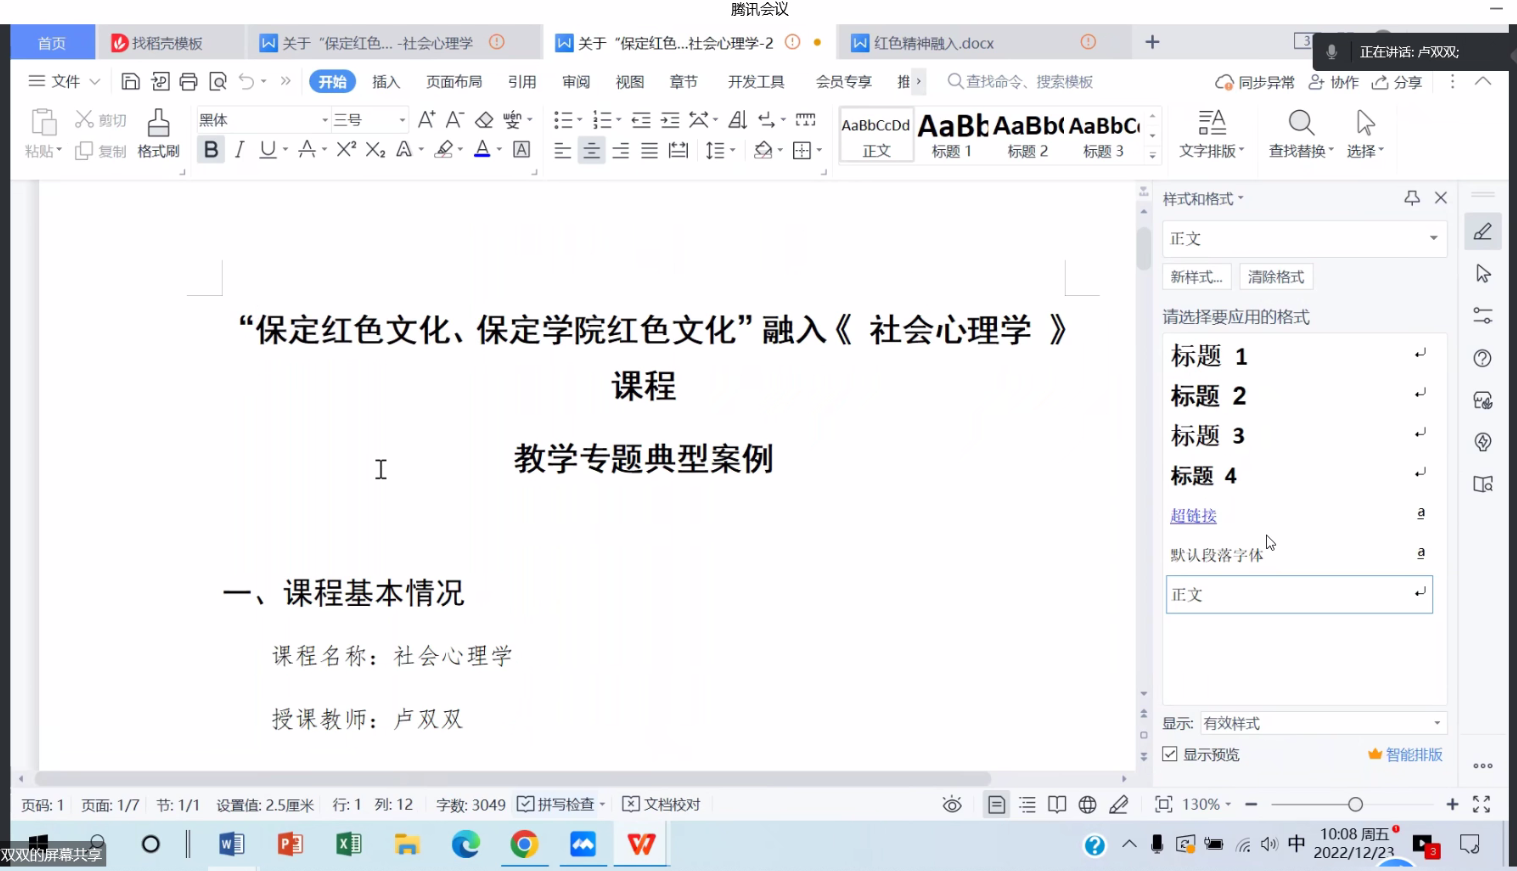1517x871 pixels.
Task: Click the 新样式 button
Action: point(1196,277)
